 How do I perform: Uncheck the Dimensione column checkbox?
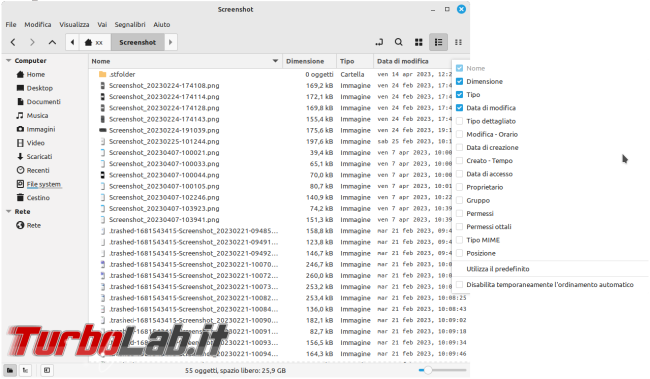[459, 81]
